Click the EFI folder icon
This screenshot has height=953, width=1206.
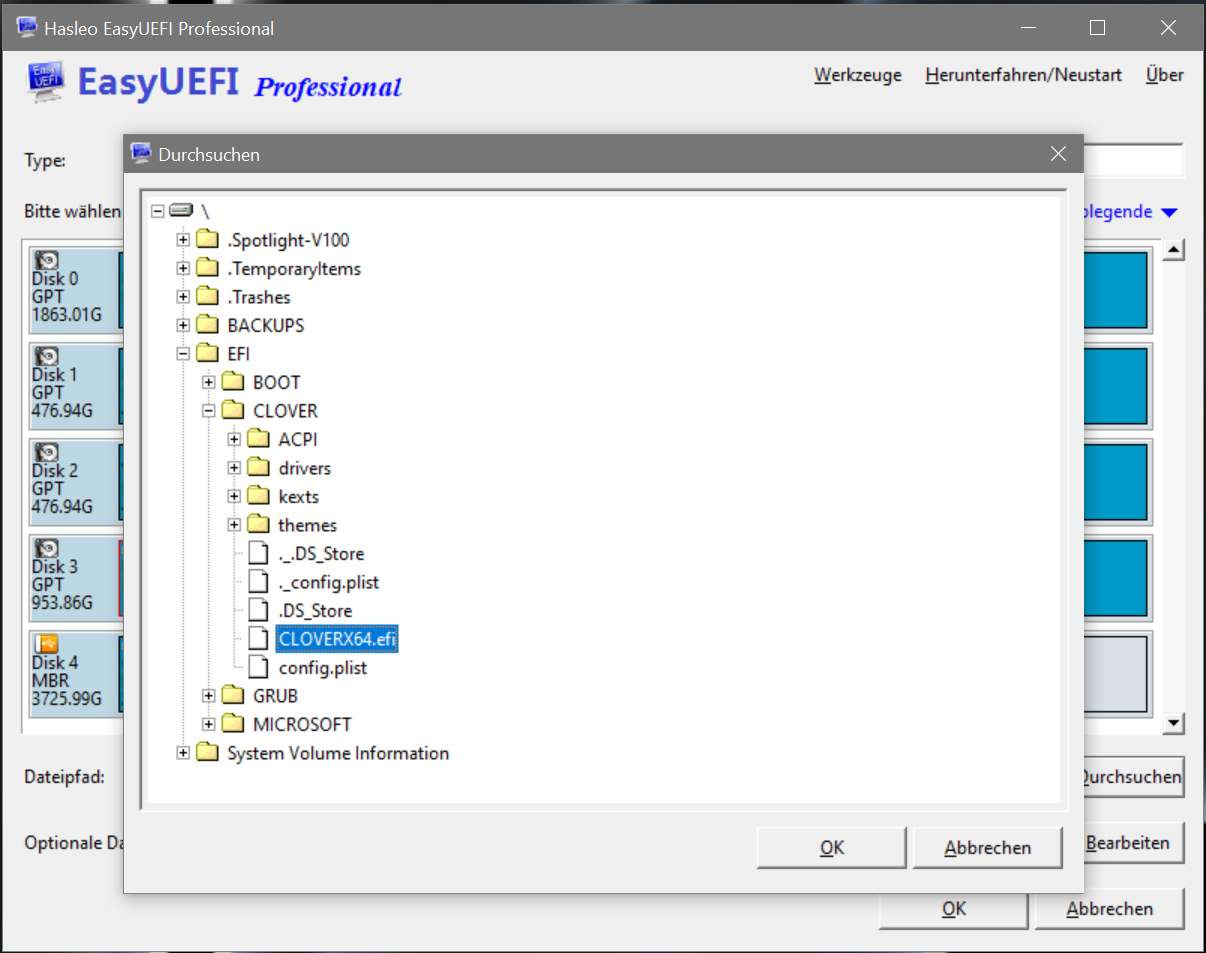click(207, 354)
